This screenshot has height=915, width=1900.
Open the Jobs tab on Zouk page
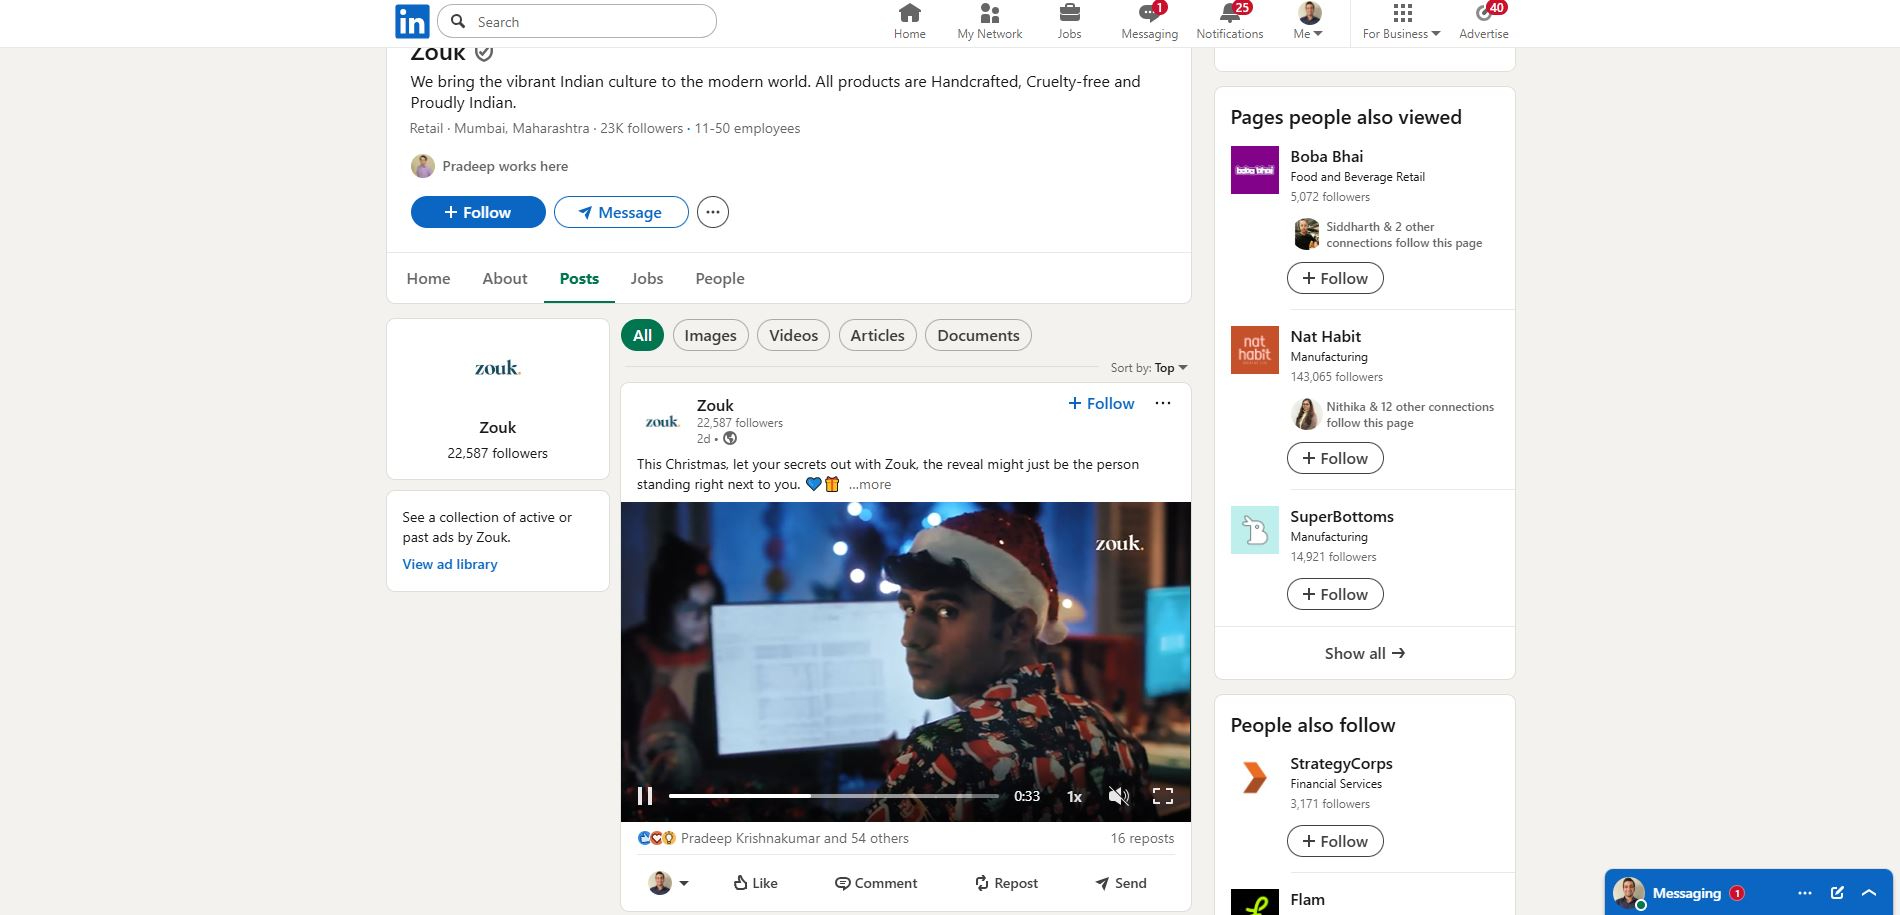pos(647,278)
